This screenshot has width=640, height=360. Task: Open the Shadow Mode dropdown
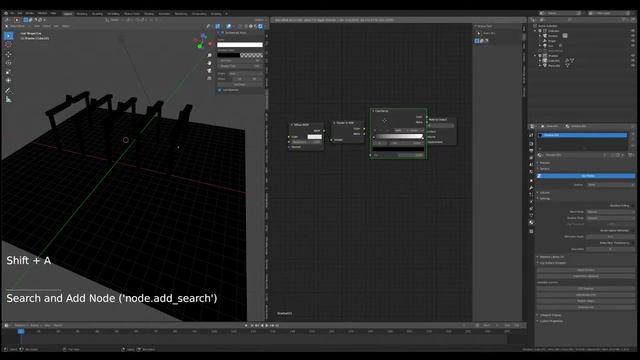[x=611, y=218]
